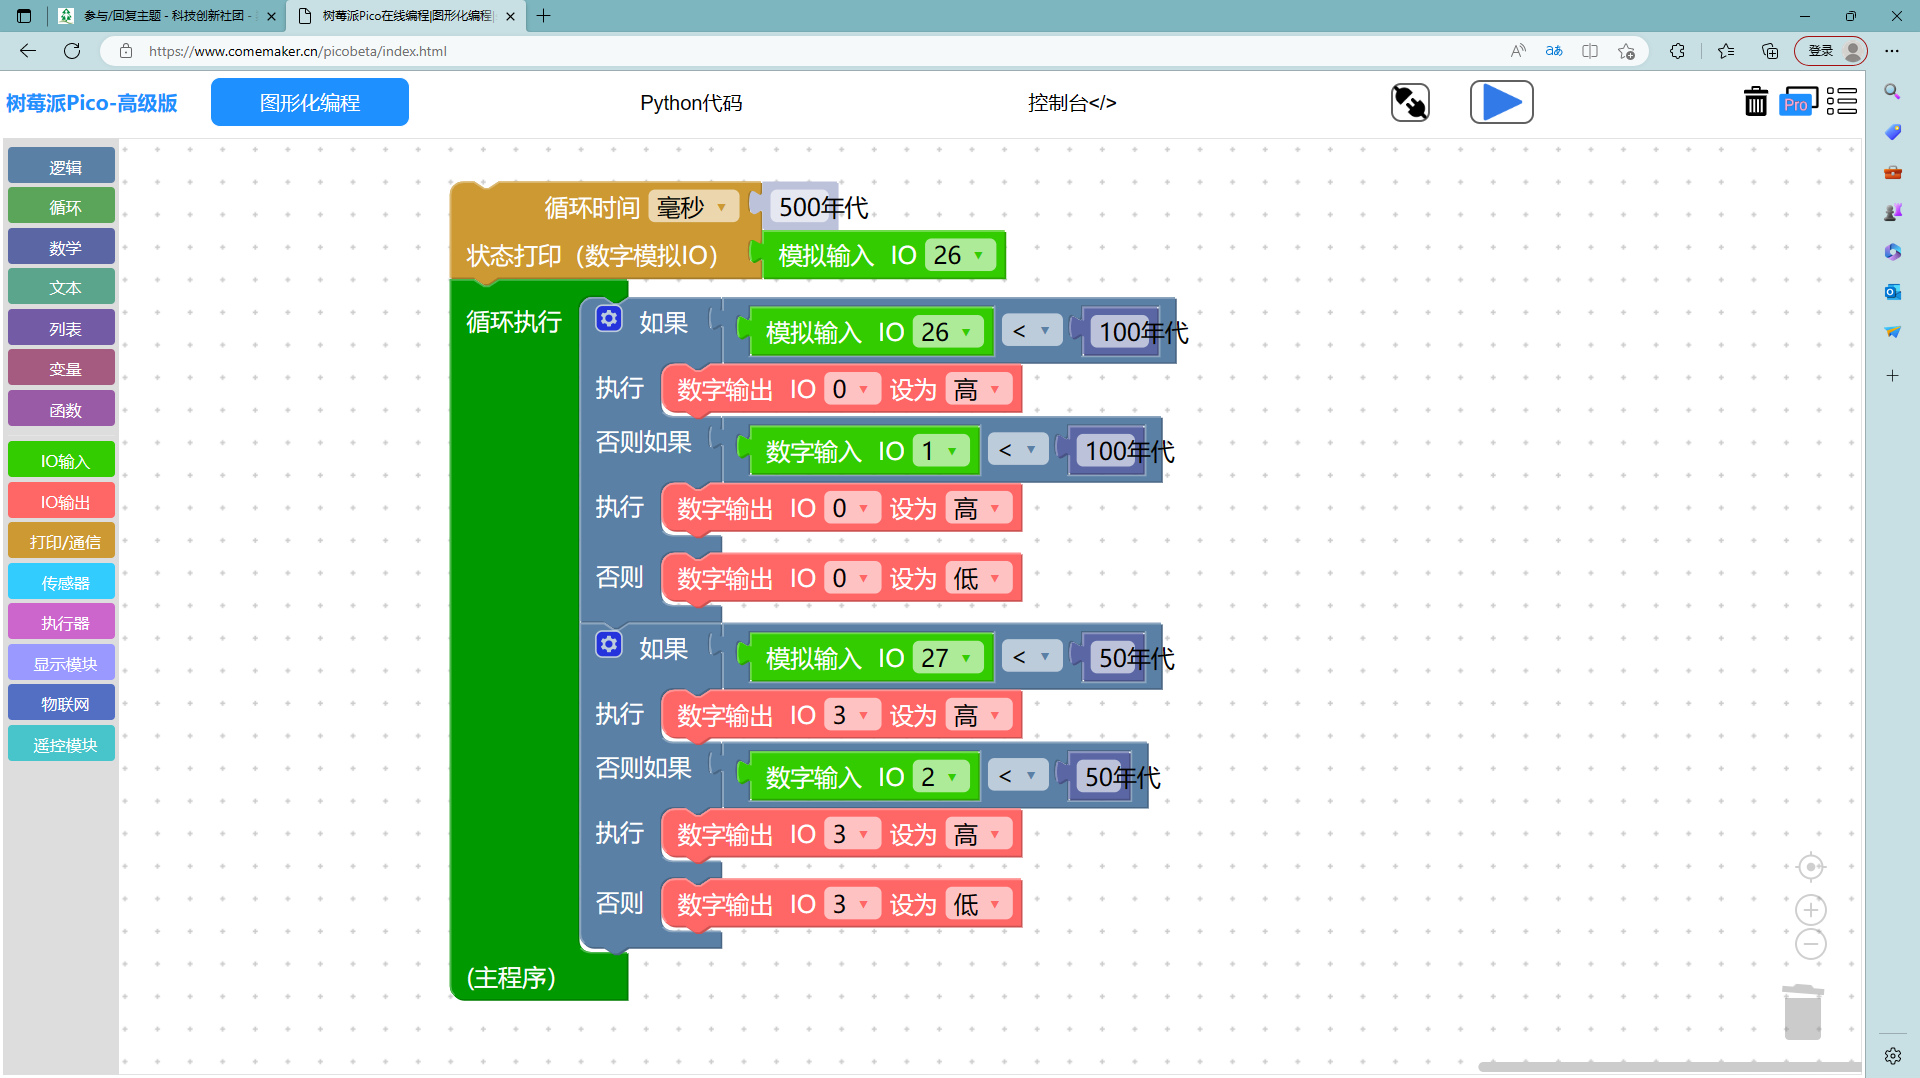Open 执行器 block category
Screen dimensions: 1920x1078
pyautogui.click(x=62, y=622)
